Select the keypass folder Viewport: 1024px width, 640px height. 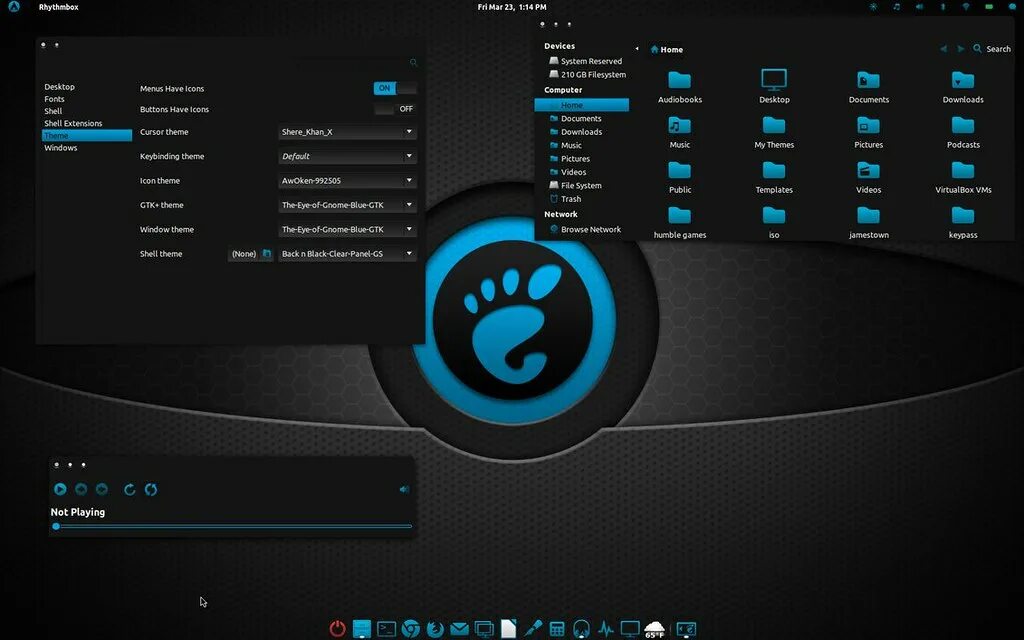[963, 223]
